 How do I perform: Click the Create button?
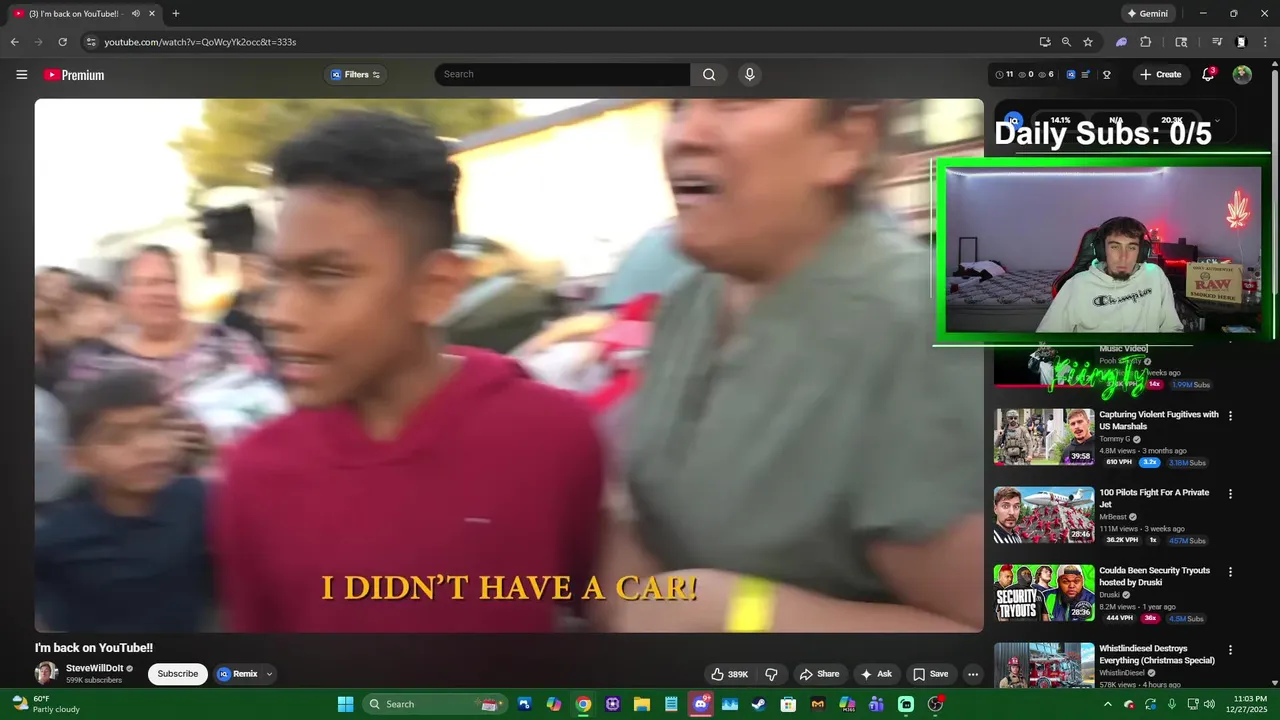(1160, 74)
